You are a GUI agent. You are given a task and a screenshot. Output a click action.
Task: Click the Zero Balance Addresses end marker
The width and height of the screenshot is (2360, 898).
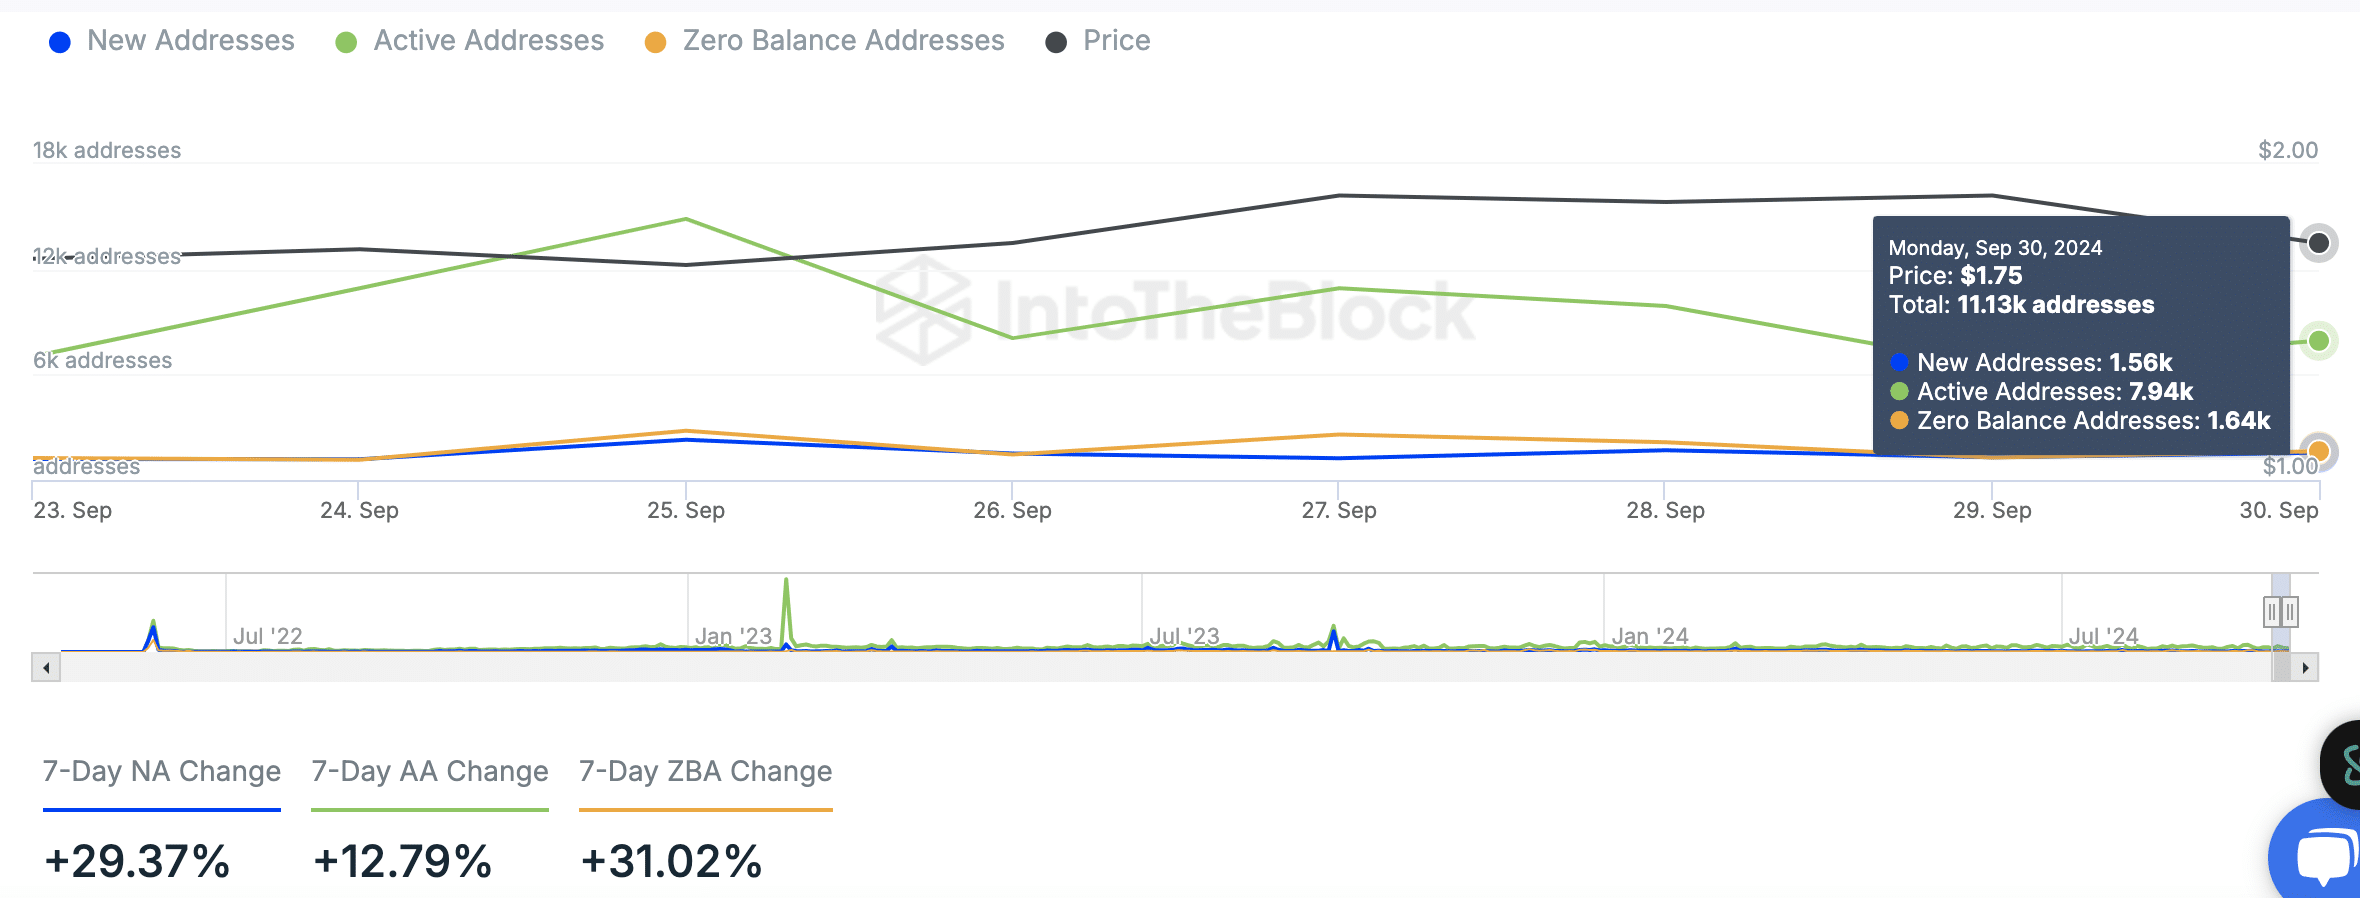coord(2318,452)
